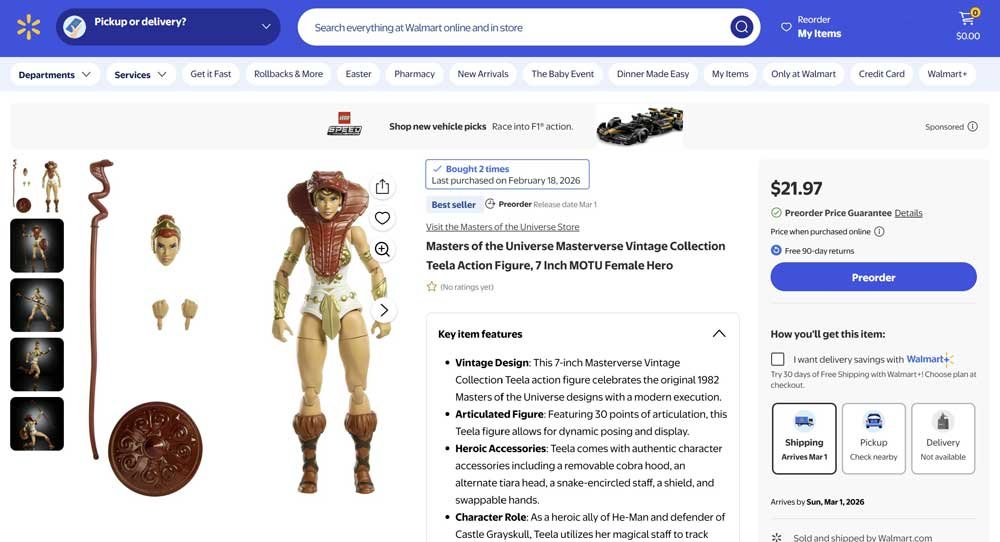Select the Shipping fulfillment option

tap(804, 438)
